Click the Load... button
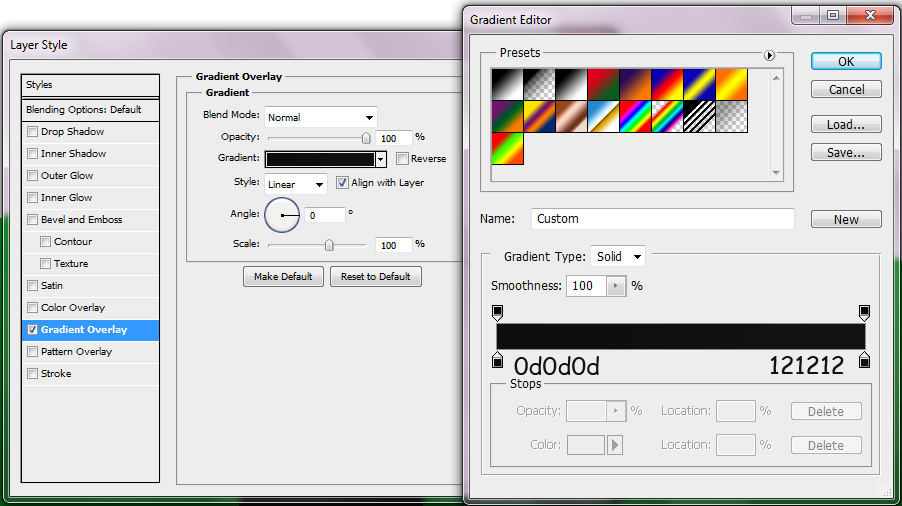The image size is (902, 506). [846, 125]
